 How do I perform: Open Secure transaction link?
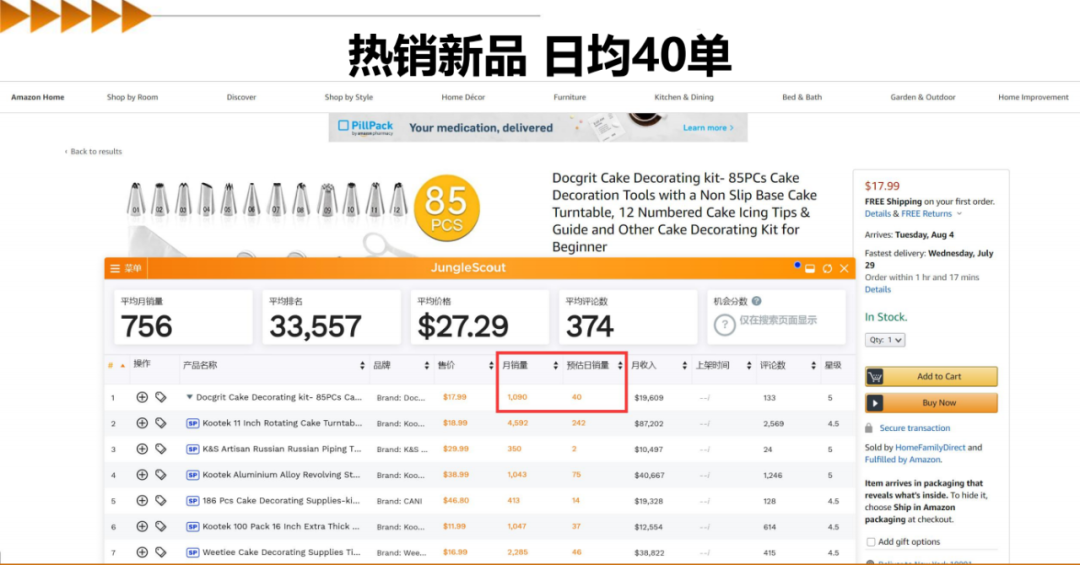click(x=915, y=428)
